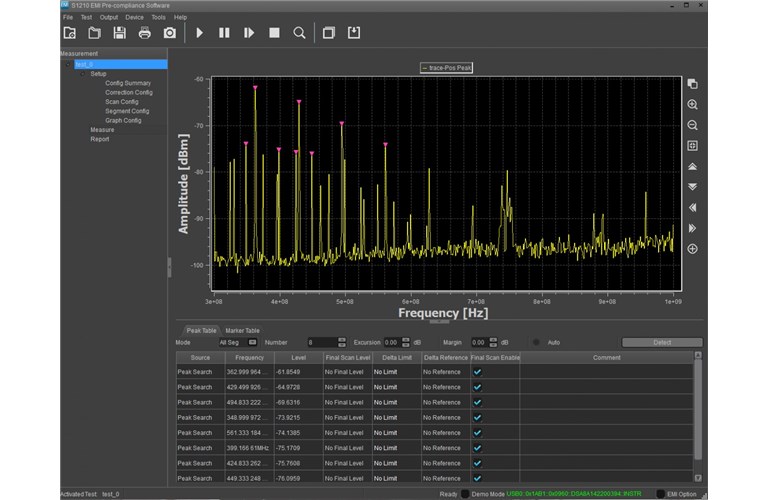Image resolution: width=768 pixels, height=500 pixels.
Task: Switch to the Marker Table tab
Action: [x=242, y=330]
